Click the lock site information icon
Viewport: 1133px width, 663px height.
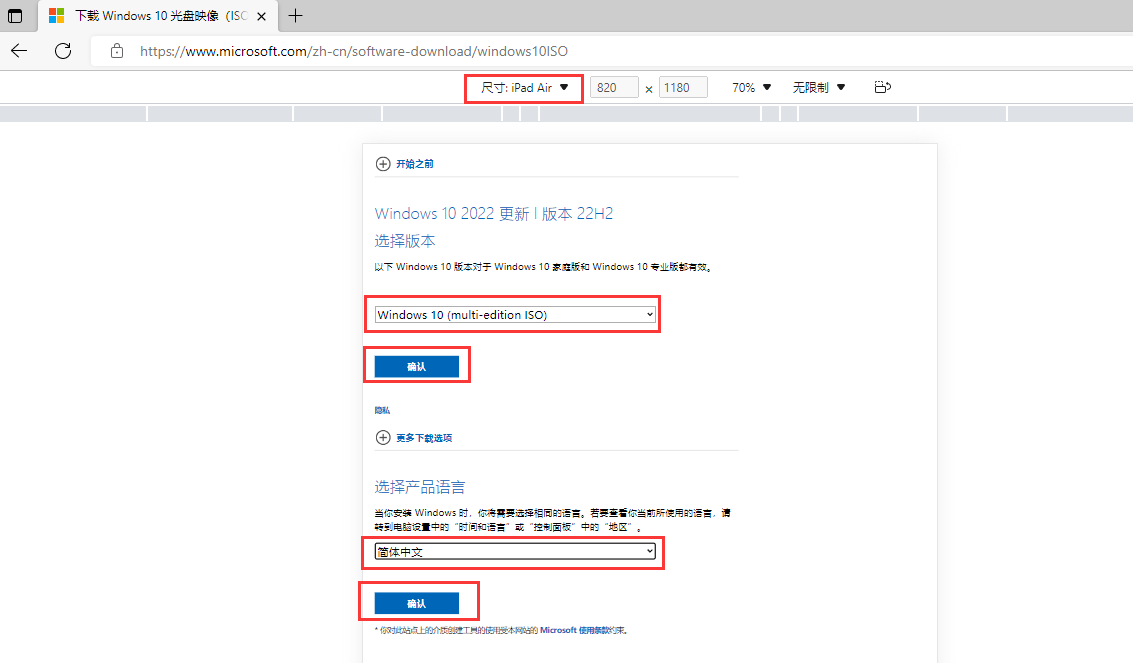point(117,51)
